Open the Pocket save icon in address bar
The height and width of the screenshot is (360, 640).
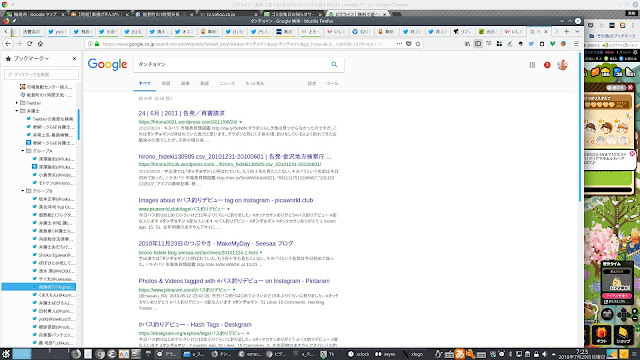point(409,44)
